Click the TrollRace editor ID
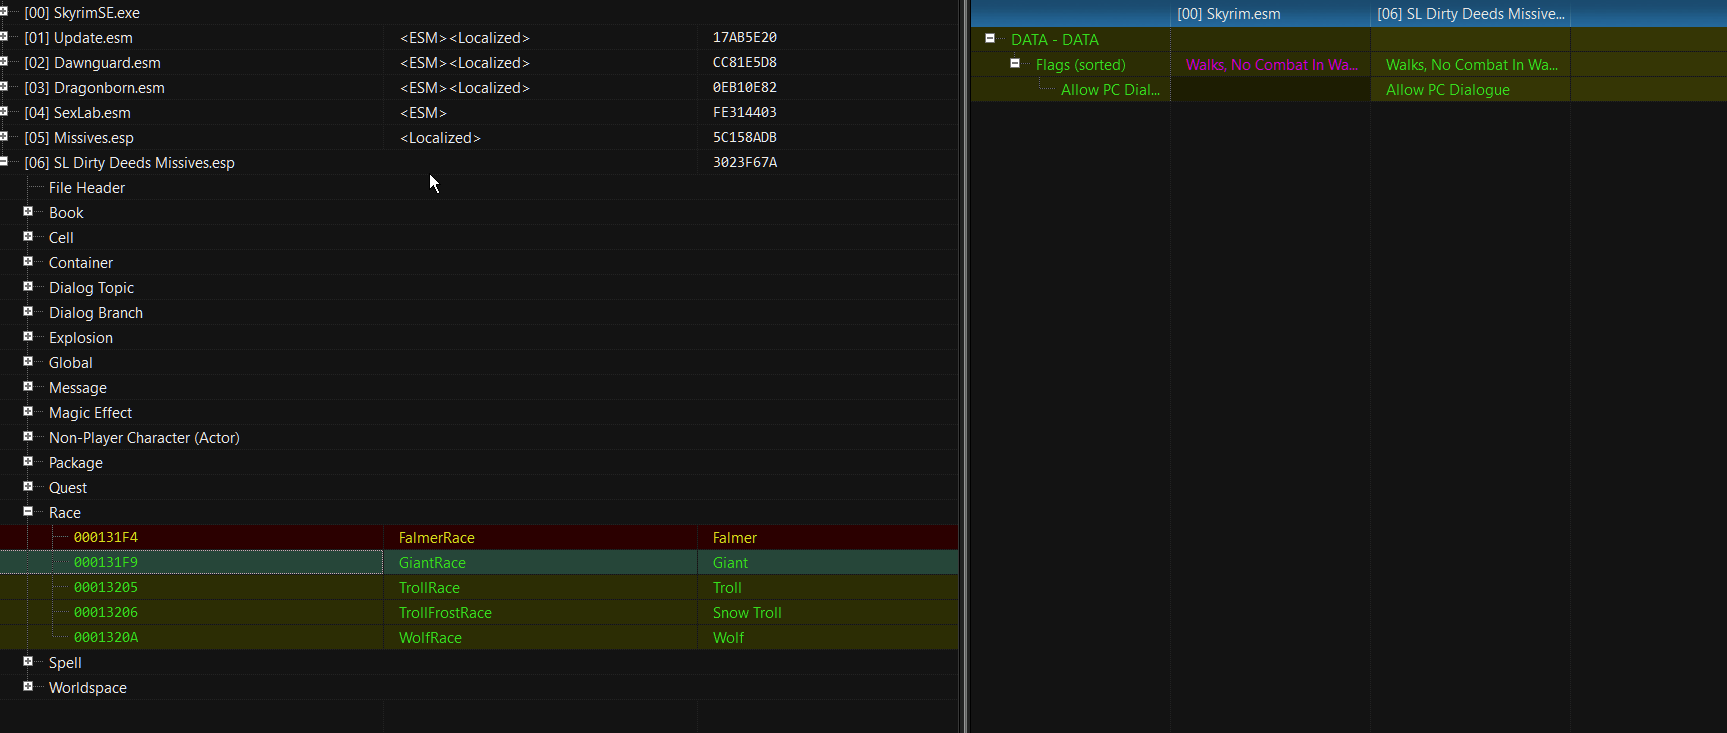1727x733 pixels. pyautogui.click(x=429, y=588)
